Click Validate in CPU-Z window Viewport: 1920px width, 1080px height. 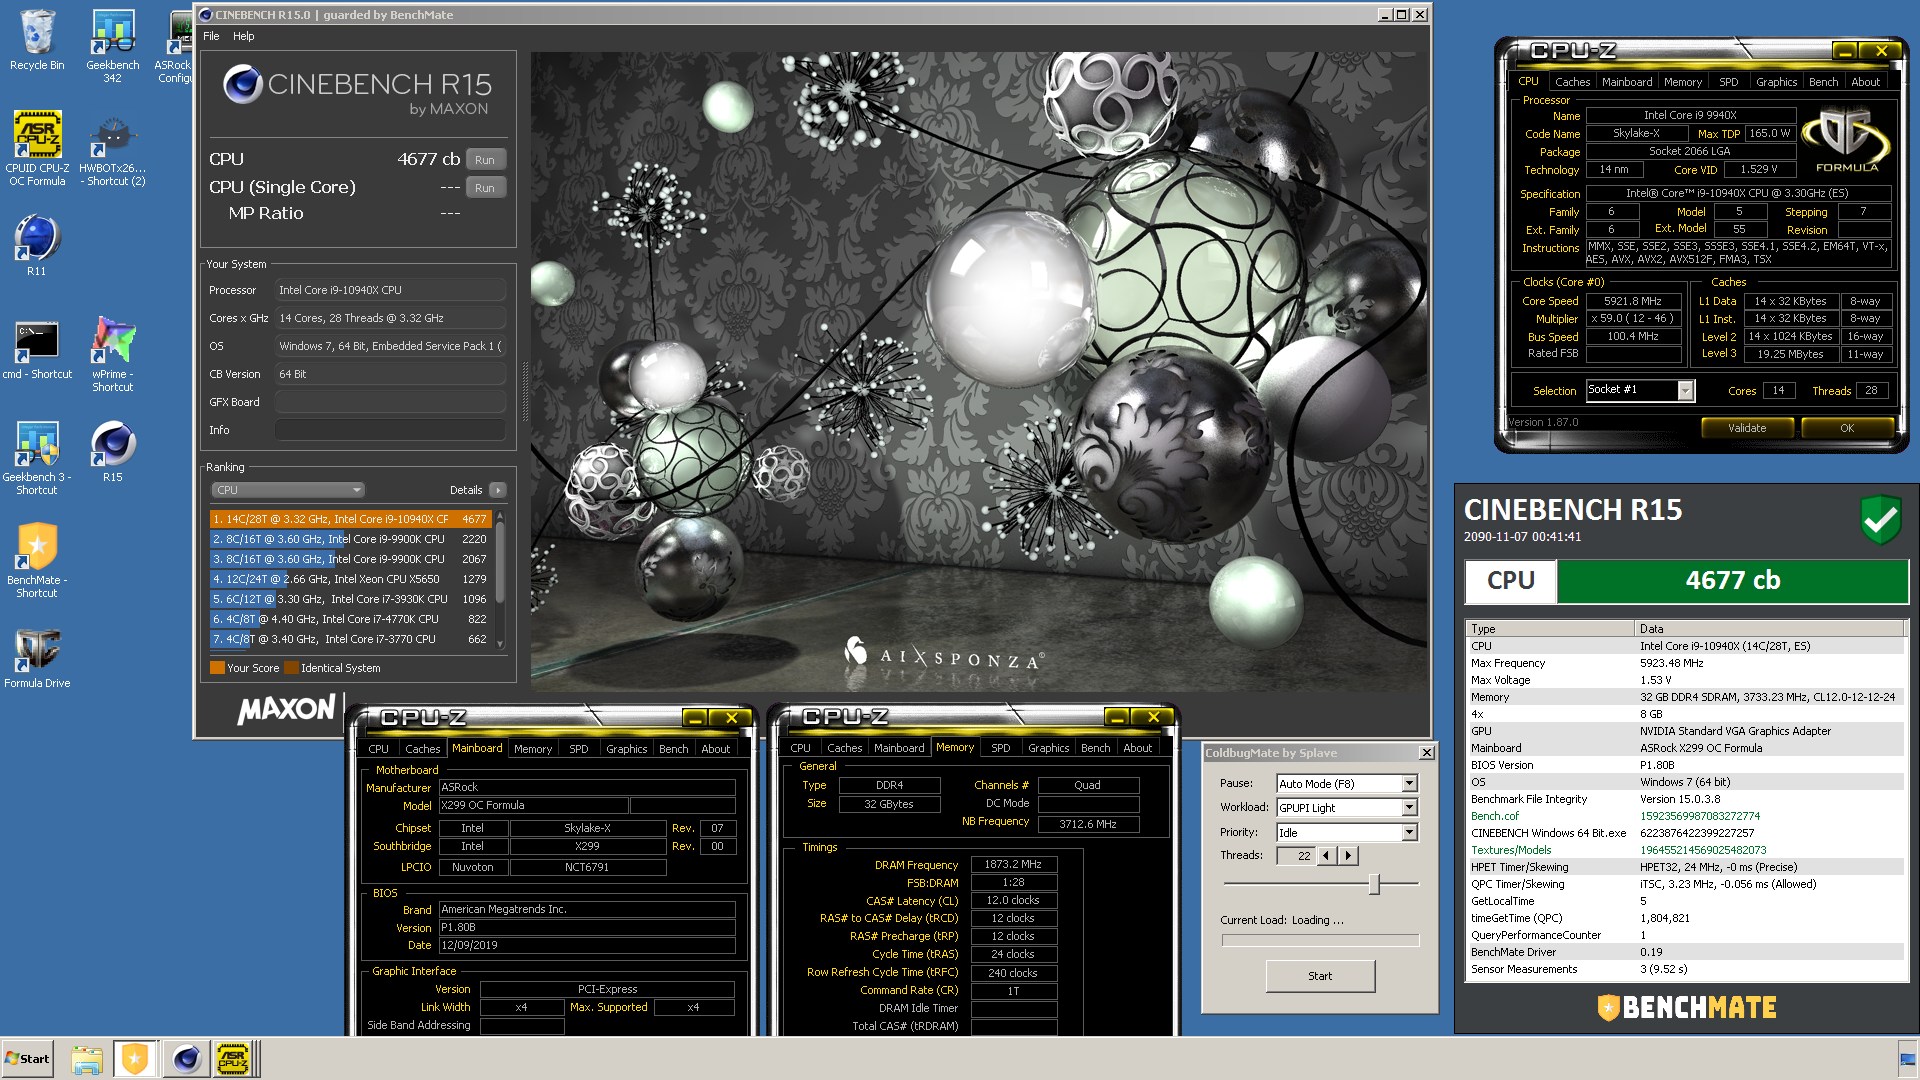pyautogui.click(x=1747, y=428)
